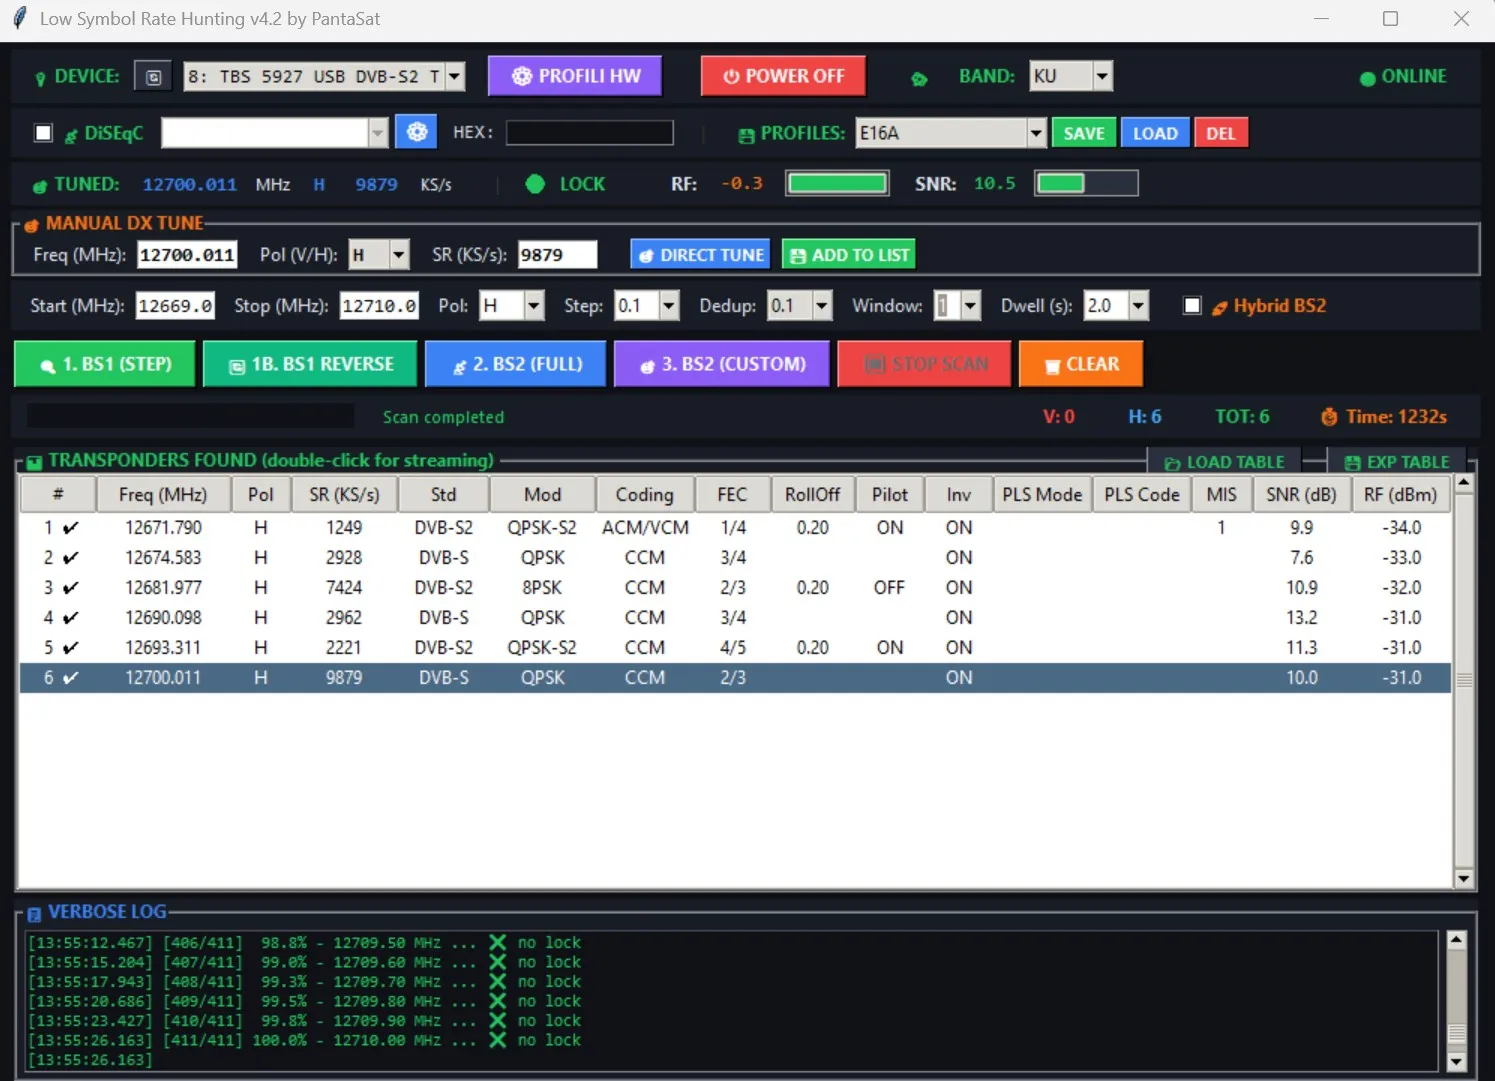Open the BAND KU dropdown

click(x=1102, y=76)
